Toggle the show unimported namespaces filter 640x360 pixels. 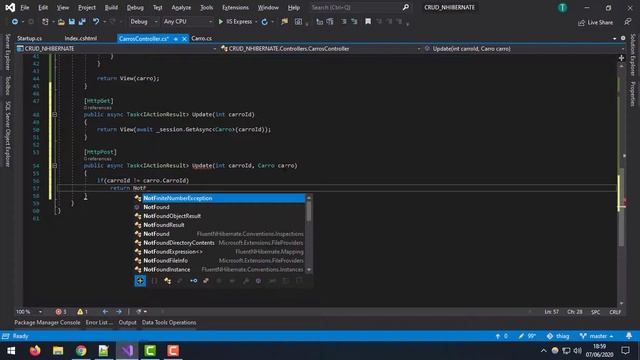[x=140, y=281]
